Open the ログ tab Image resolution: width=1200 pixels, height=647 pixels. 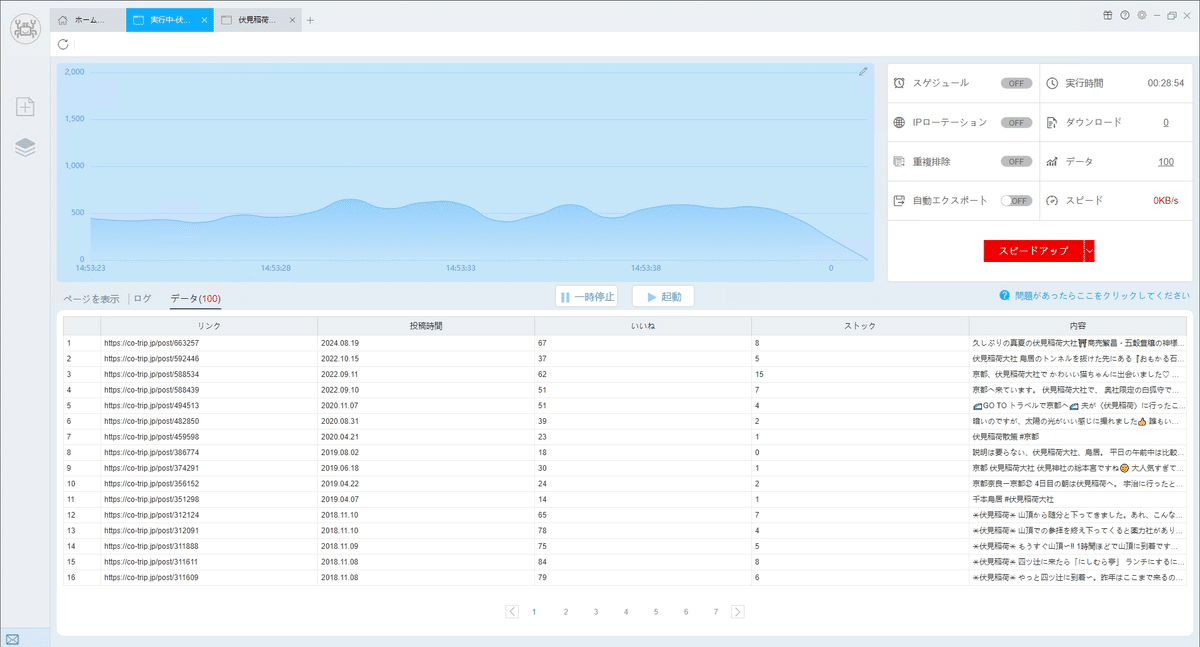click(x=143, y=298)
